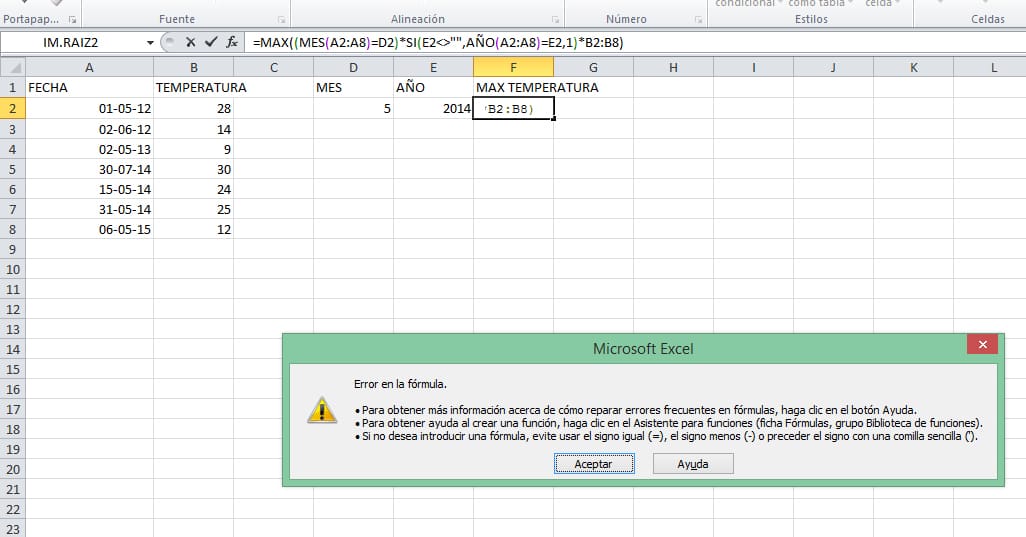Select column H header

(x=673, y=67)
